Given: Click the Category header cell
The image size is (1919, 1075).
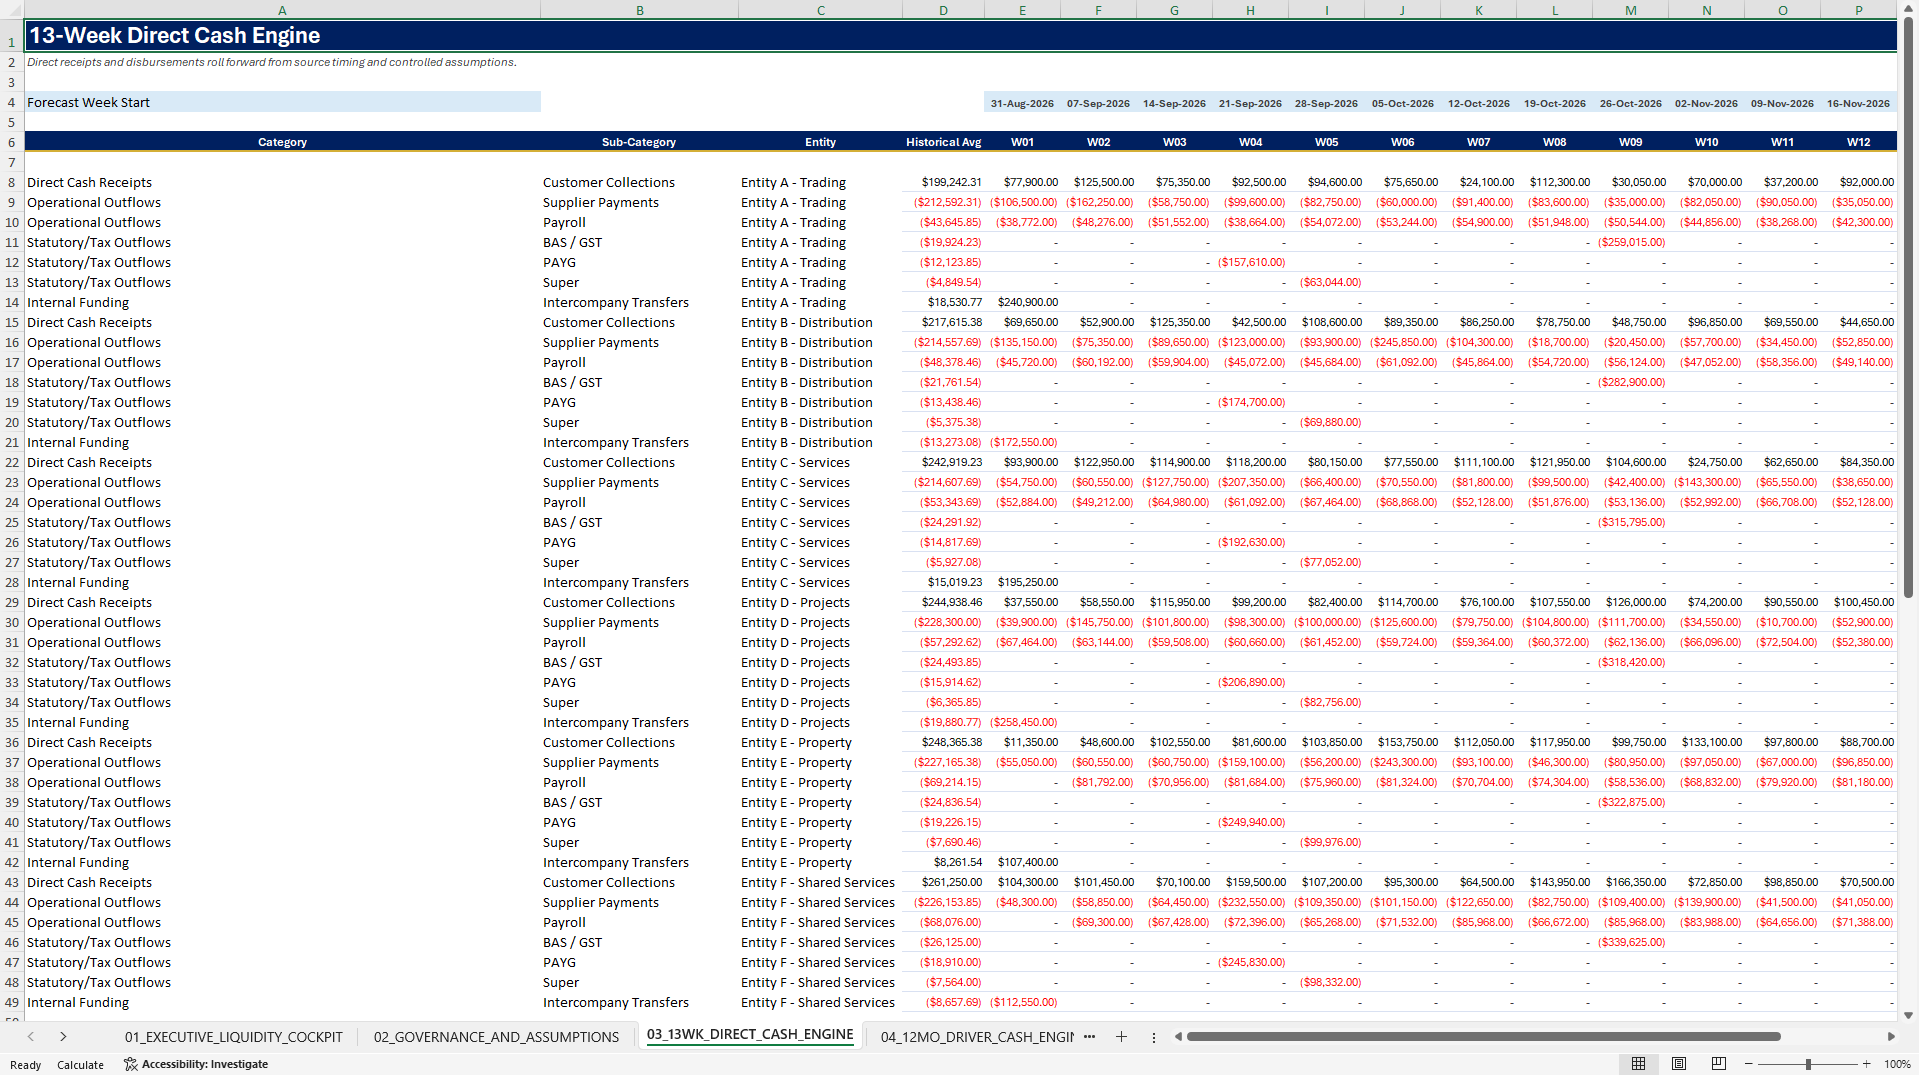Looking at the screenshot, I should point(282,142).
